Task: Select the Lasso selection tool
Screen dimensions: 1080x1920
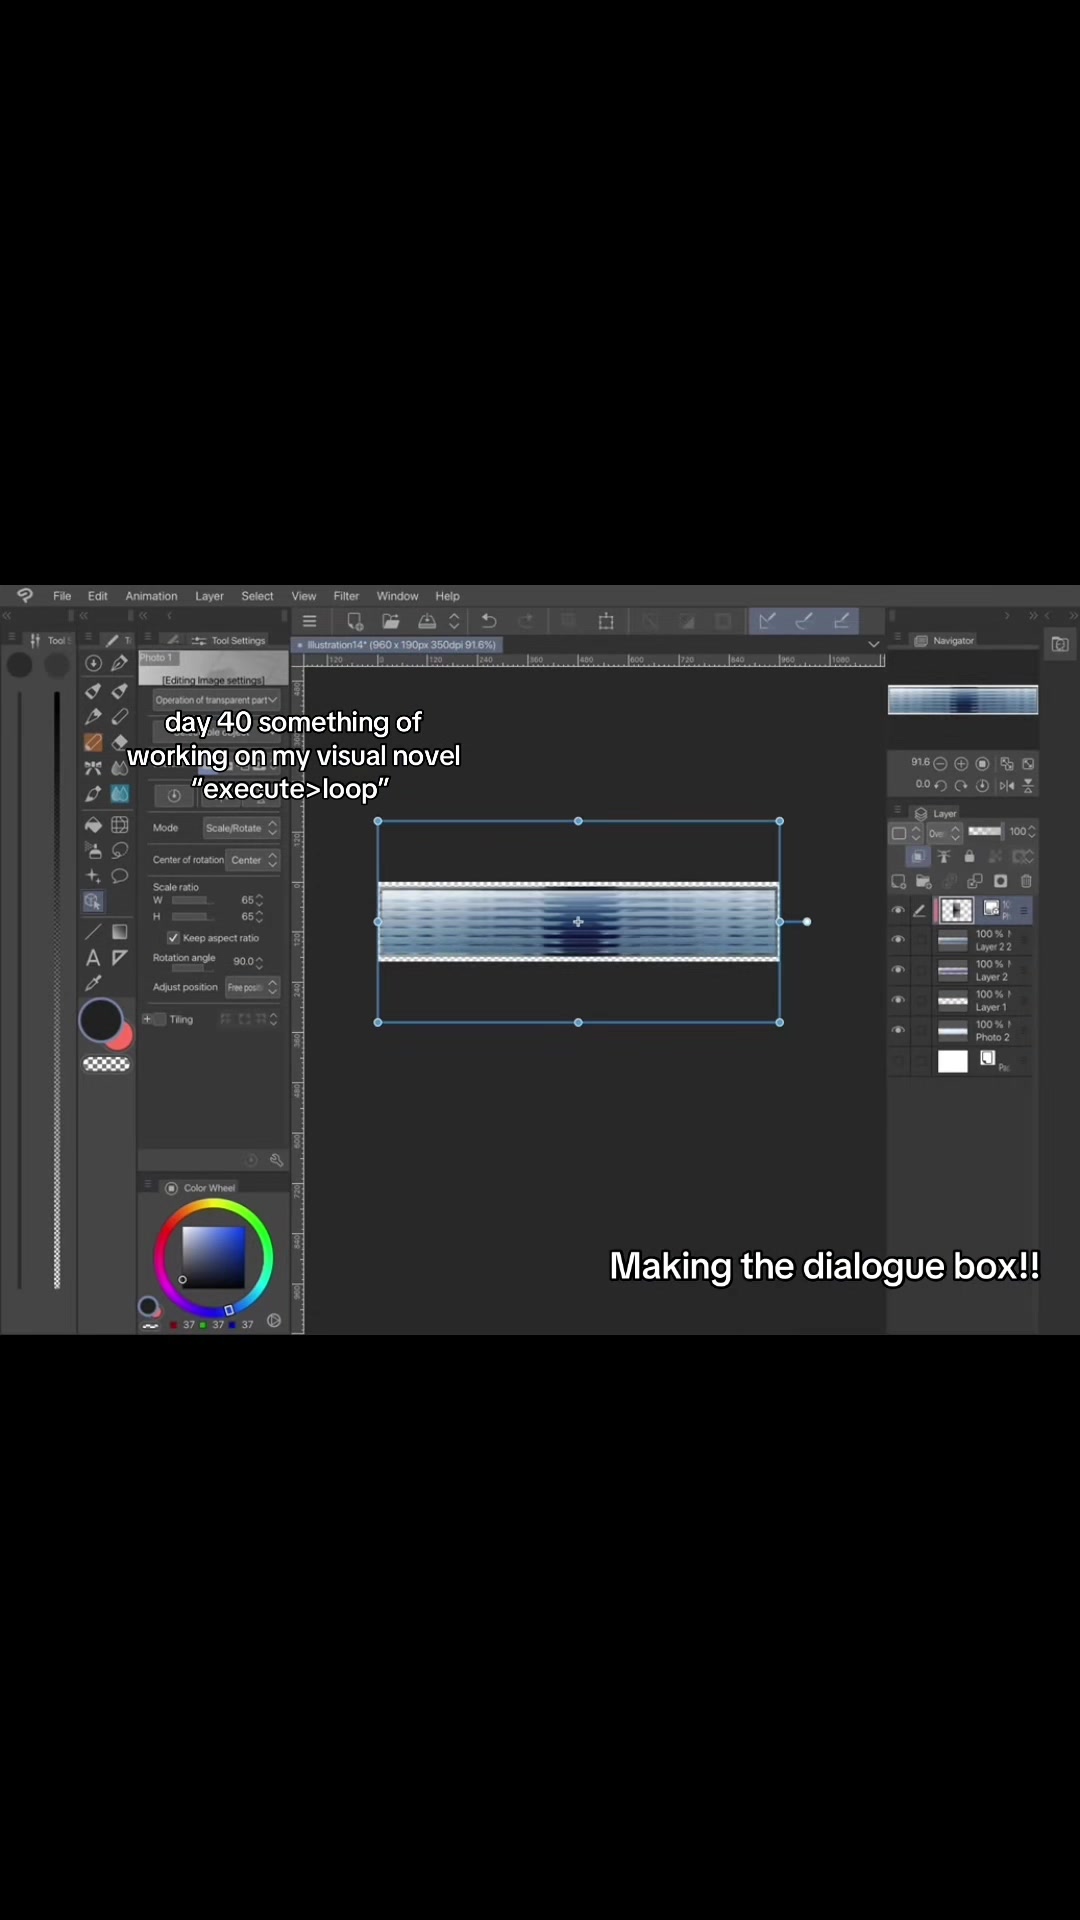Action: coord(120,850)
